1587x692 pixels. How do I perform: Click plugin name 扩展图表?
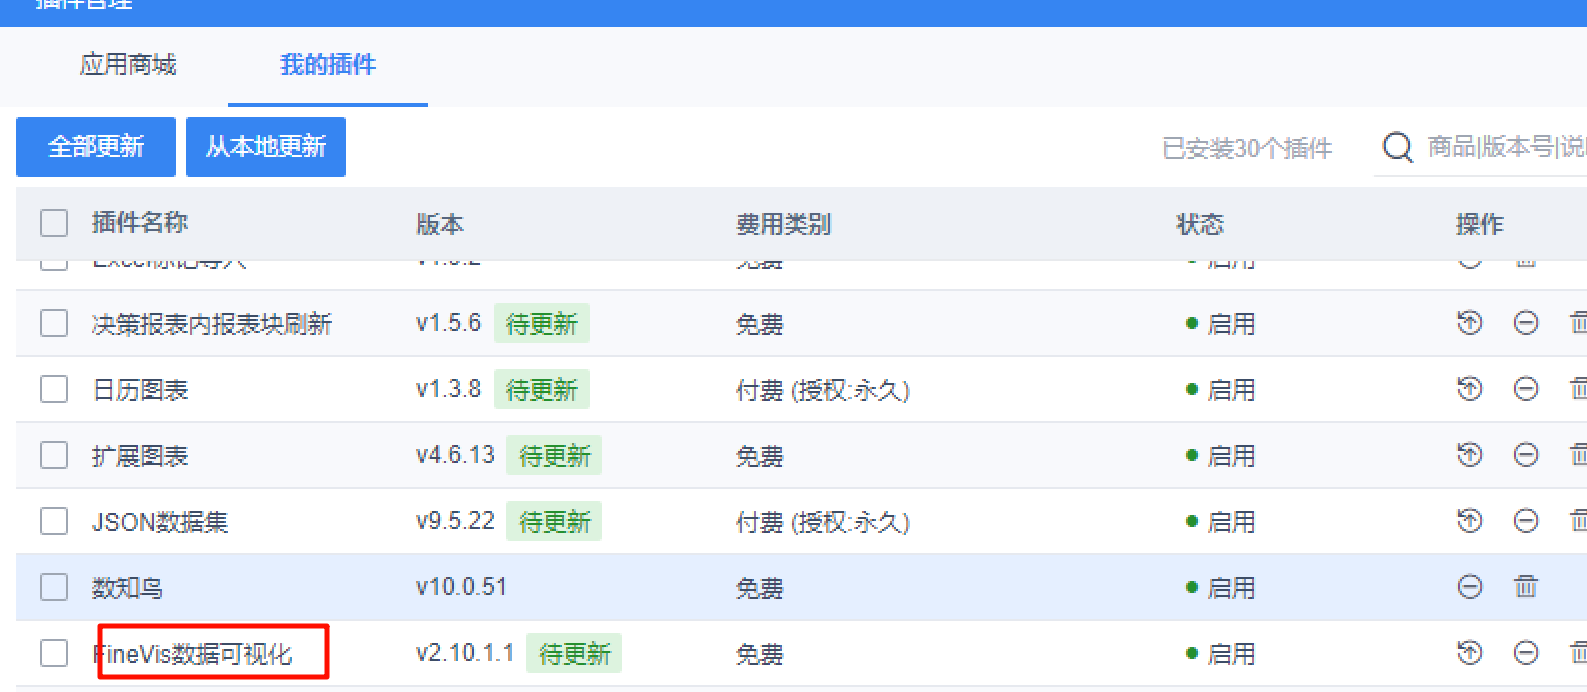[140, 456]
